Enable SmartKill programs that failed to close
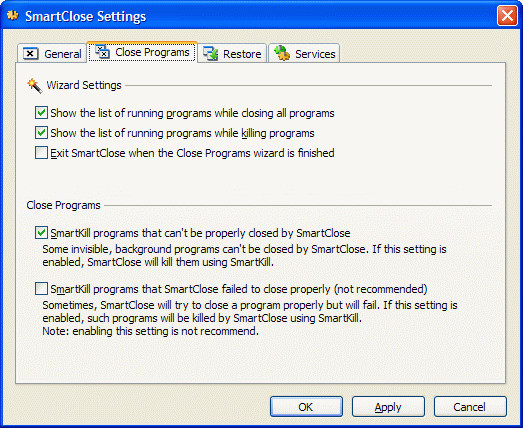This screenshot has height=428, width=523. pos(41,289)
